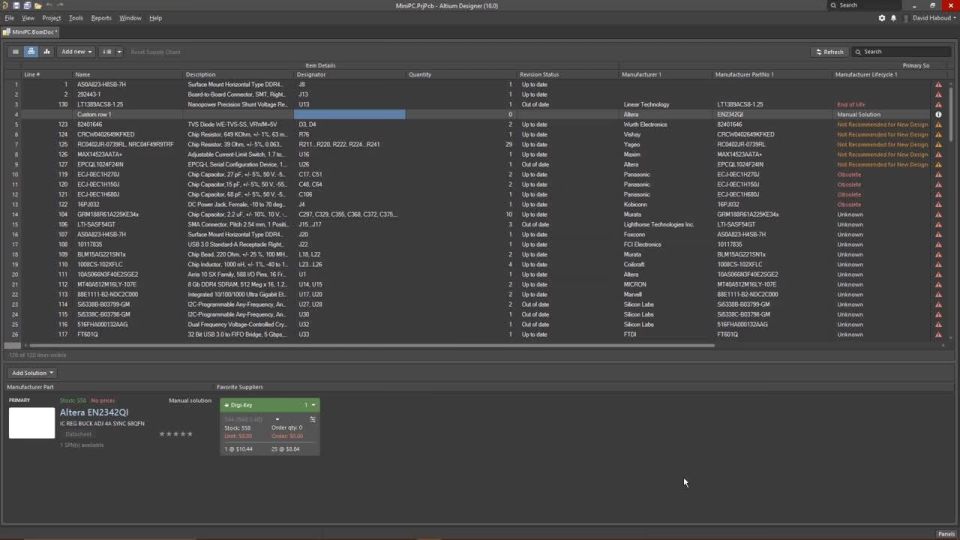960x540 pixels.
Task: Select the FT601Q name cell
Action: click(129, 334)
